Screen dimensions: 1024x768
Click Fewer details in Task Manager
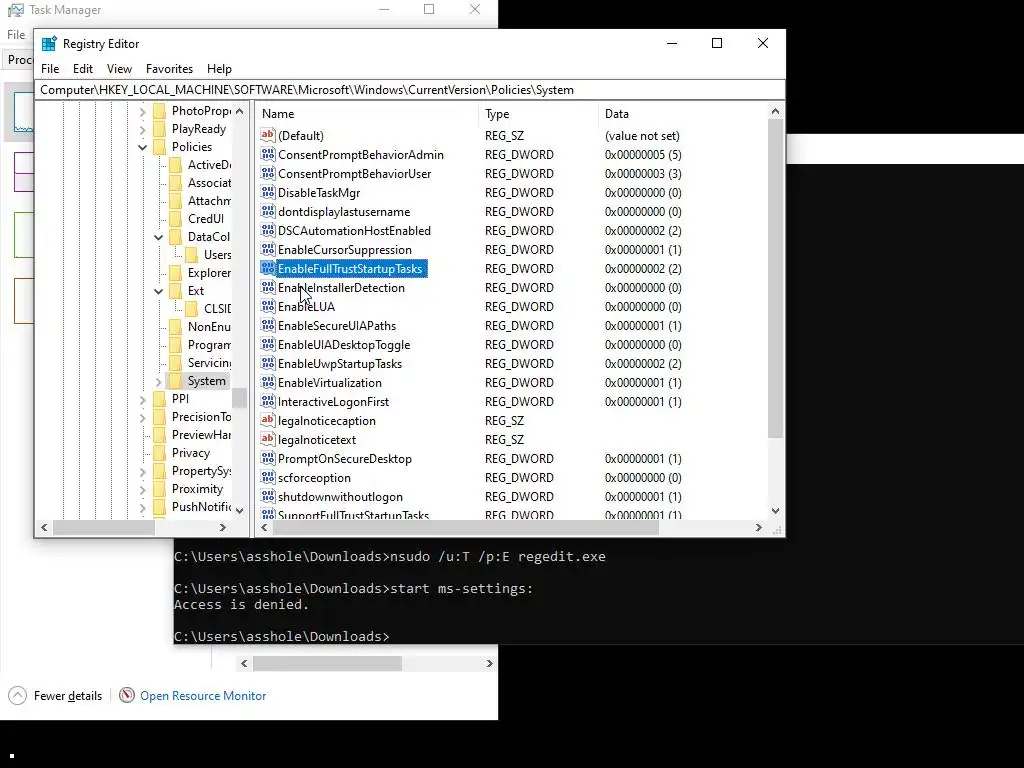[68, 696]
